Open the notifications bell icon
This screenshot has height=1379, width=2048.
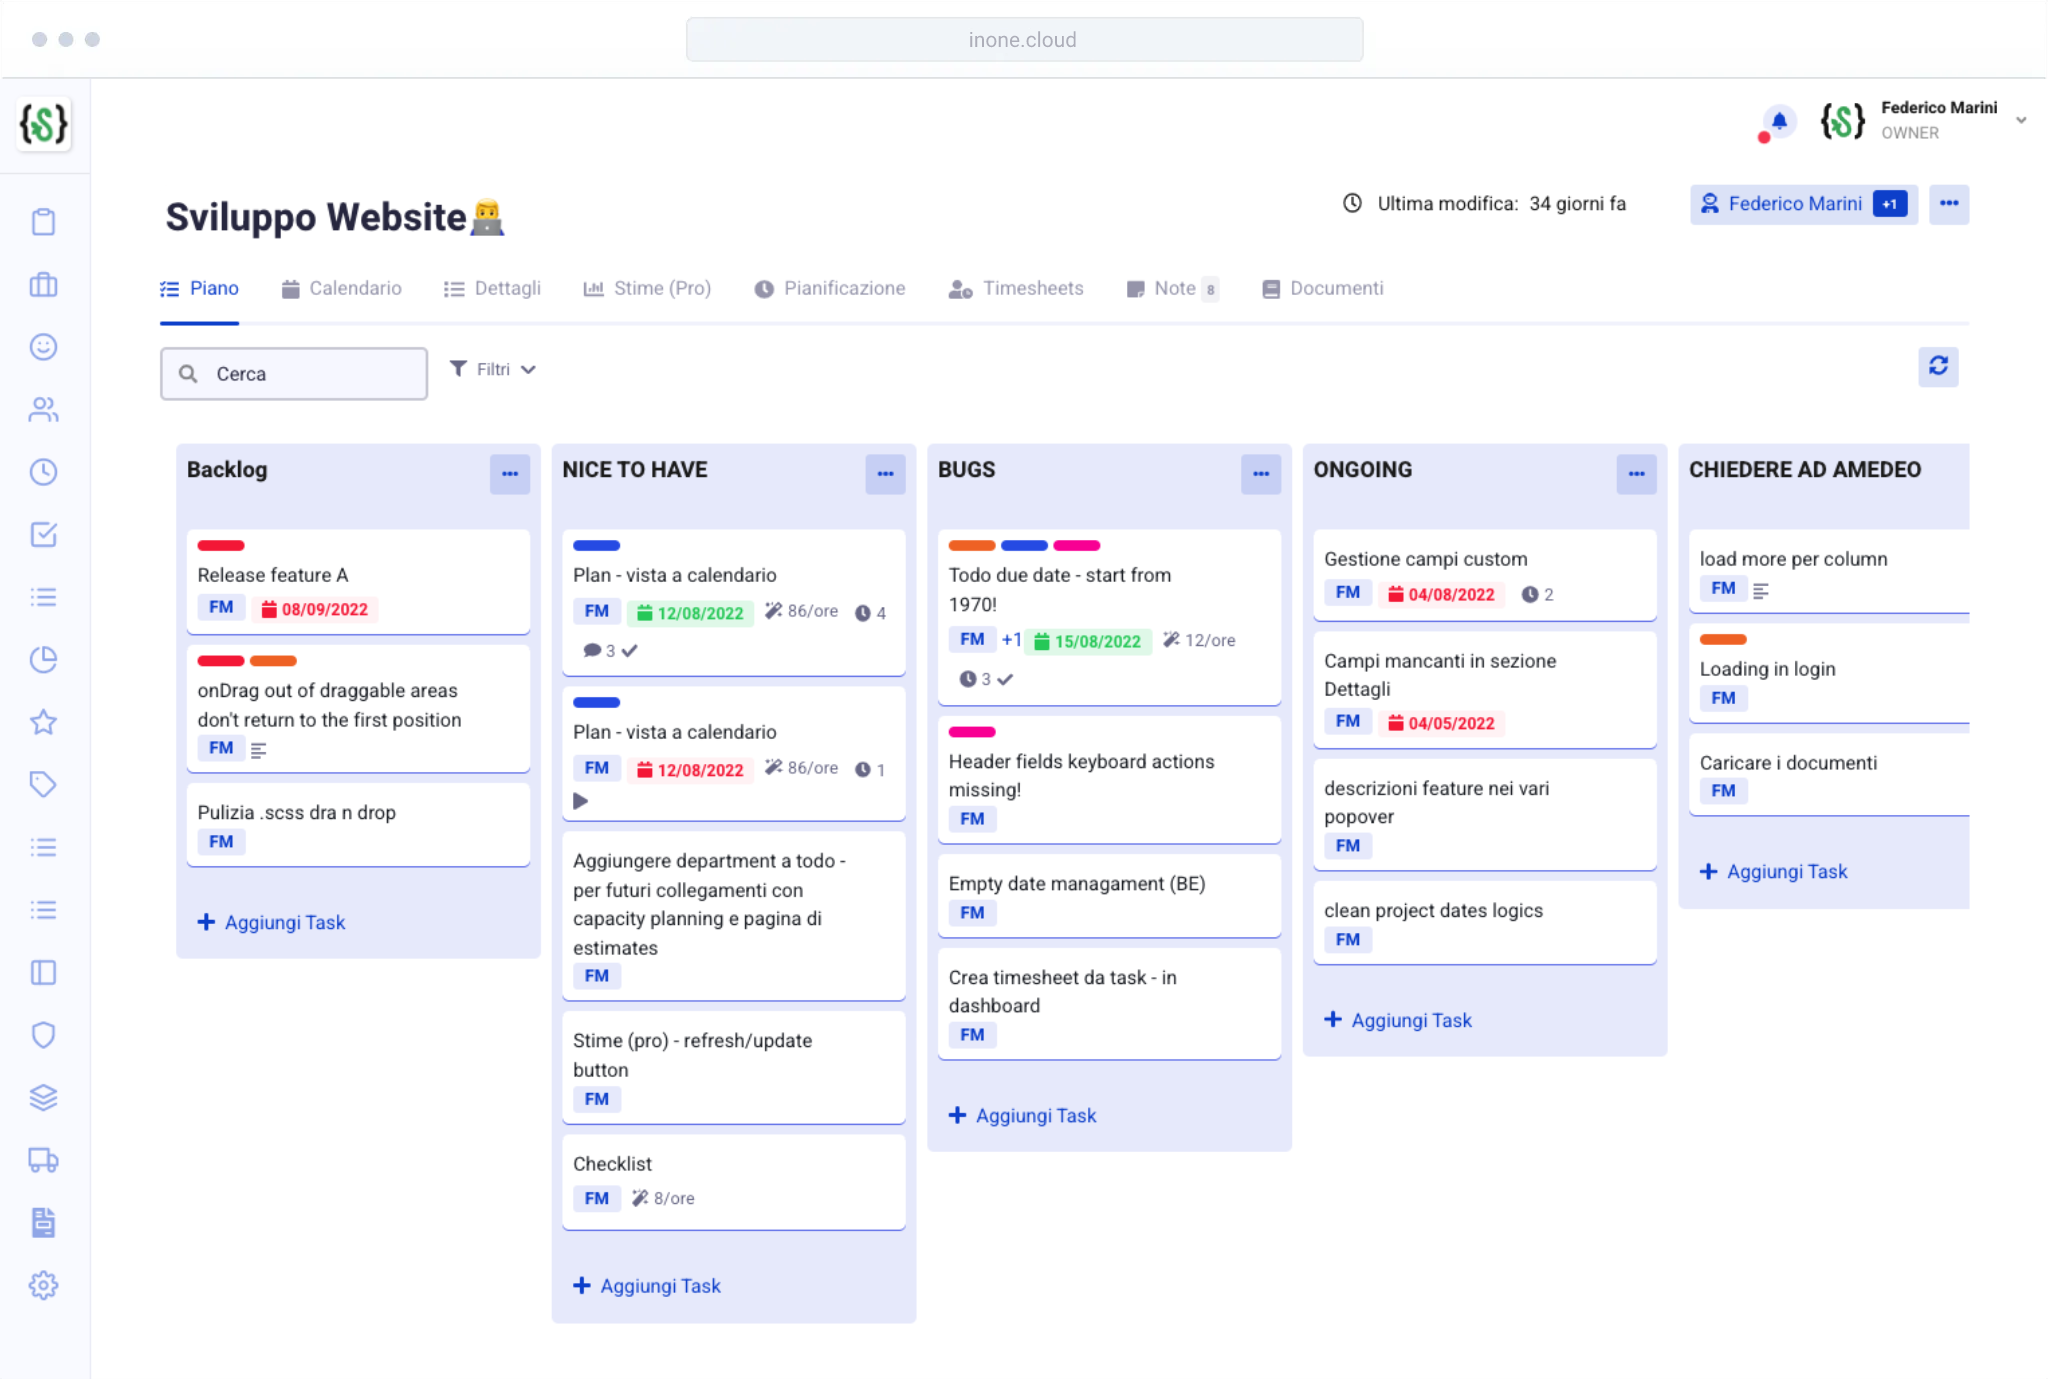pos(1778,122)
